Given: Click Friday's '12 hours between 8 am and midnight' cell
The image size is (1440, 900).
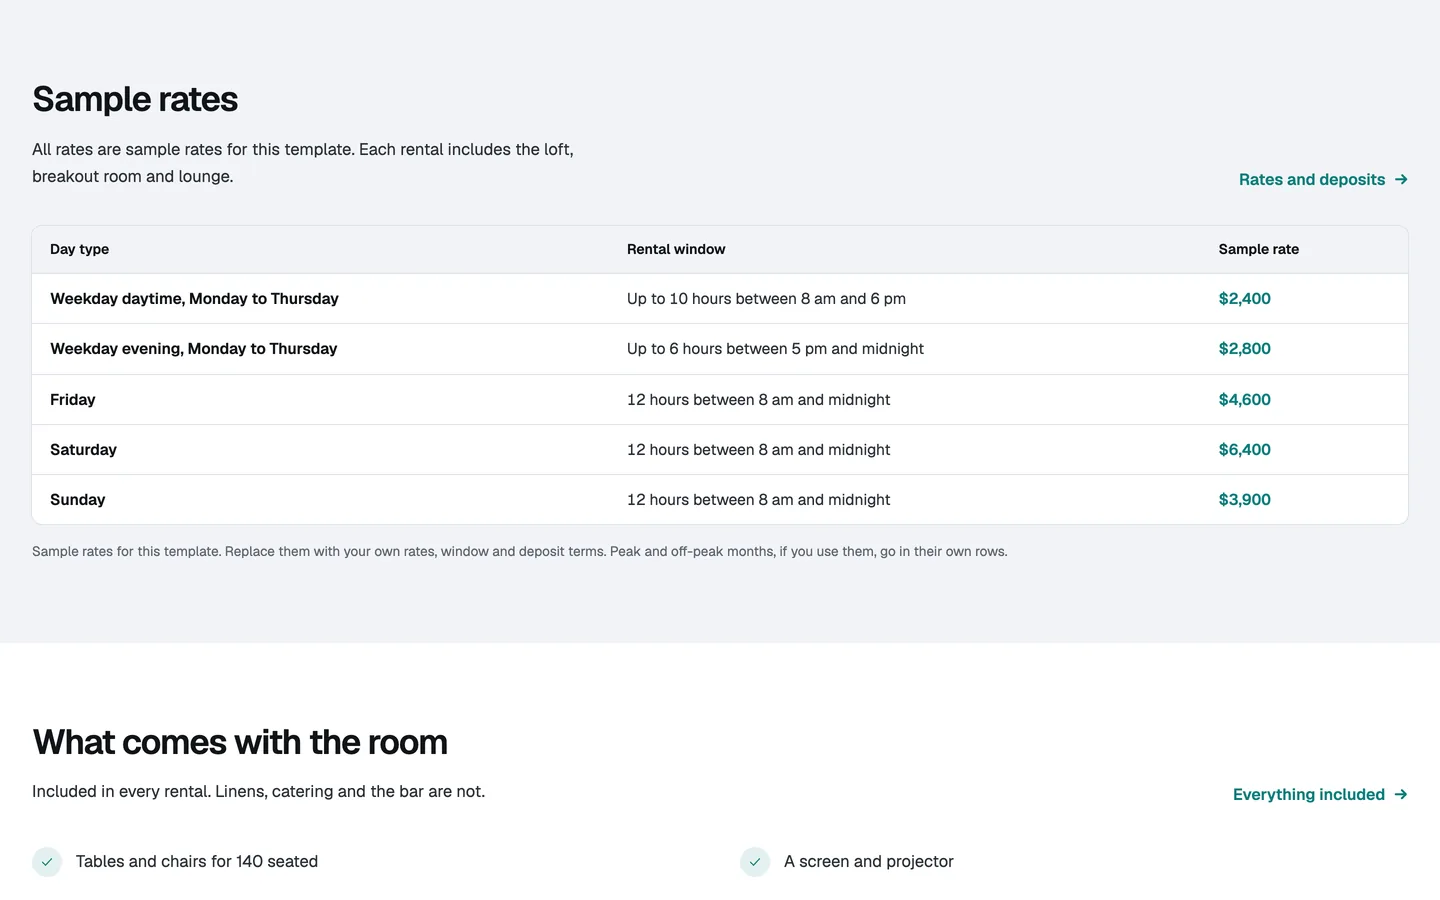Looking at the screenshot, I should click(758, 400).
